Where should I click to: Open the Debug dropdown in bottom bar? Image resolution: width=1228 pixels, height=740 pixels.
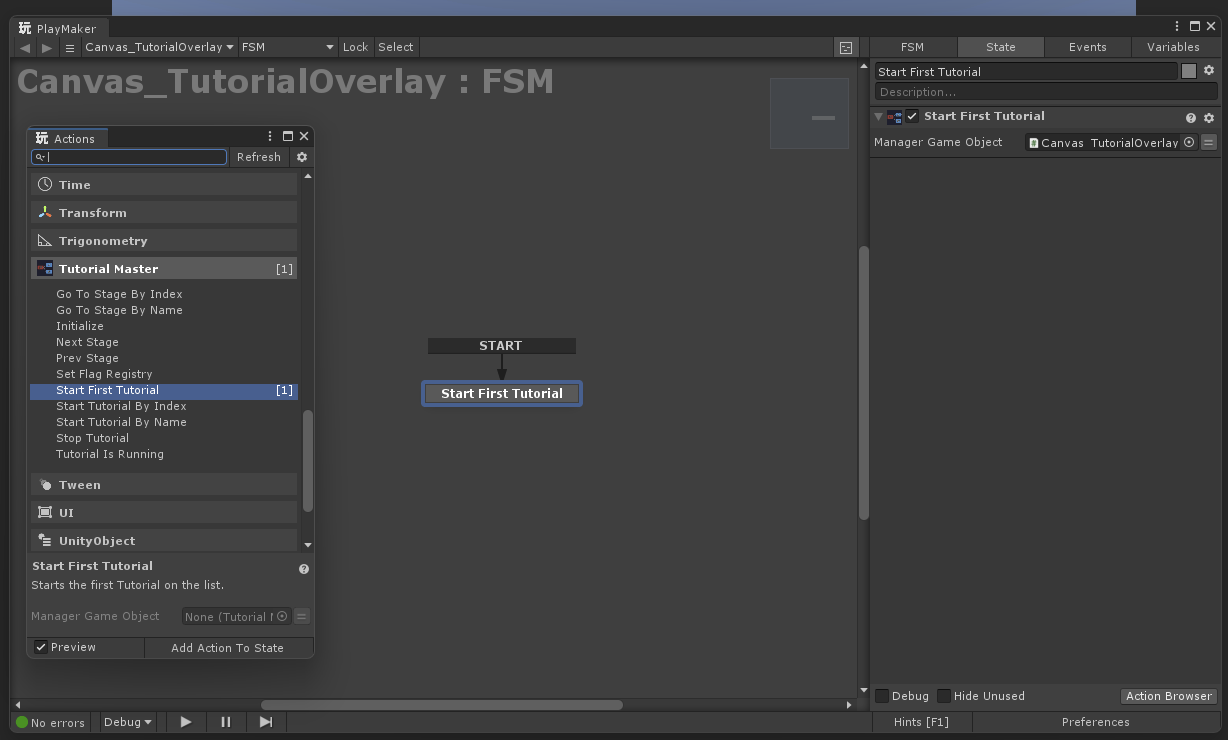click(x=127, y=722)
